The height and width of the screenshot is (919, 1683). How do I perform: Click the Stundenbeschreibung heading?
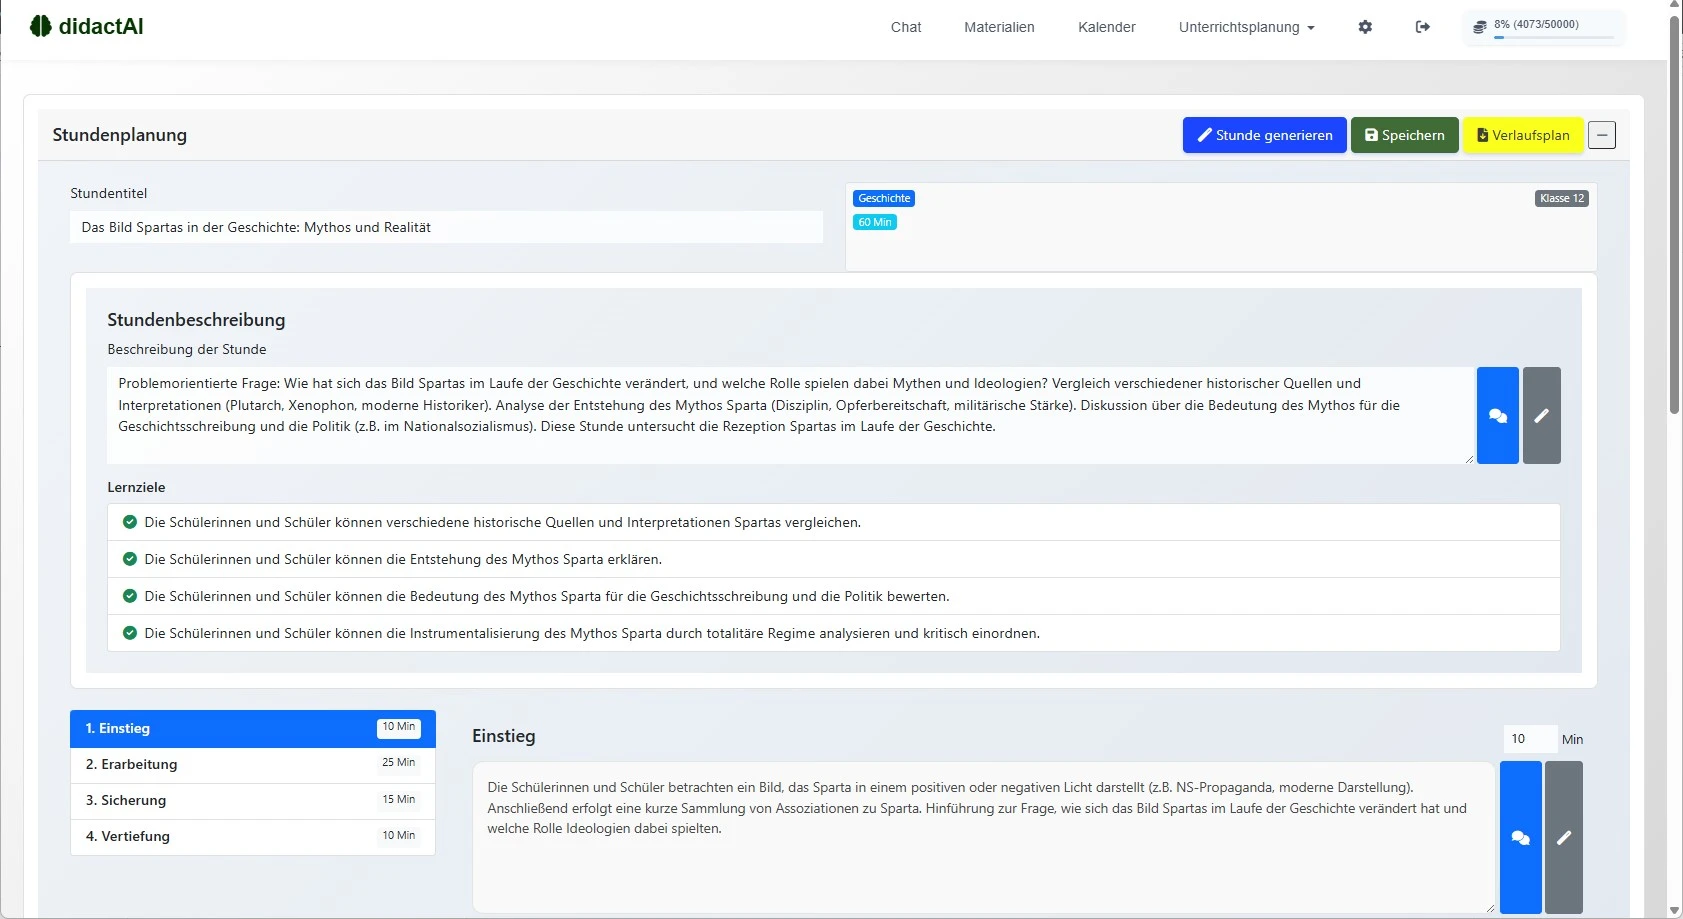tap(196, 320)
